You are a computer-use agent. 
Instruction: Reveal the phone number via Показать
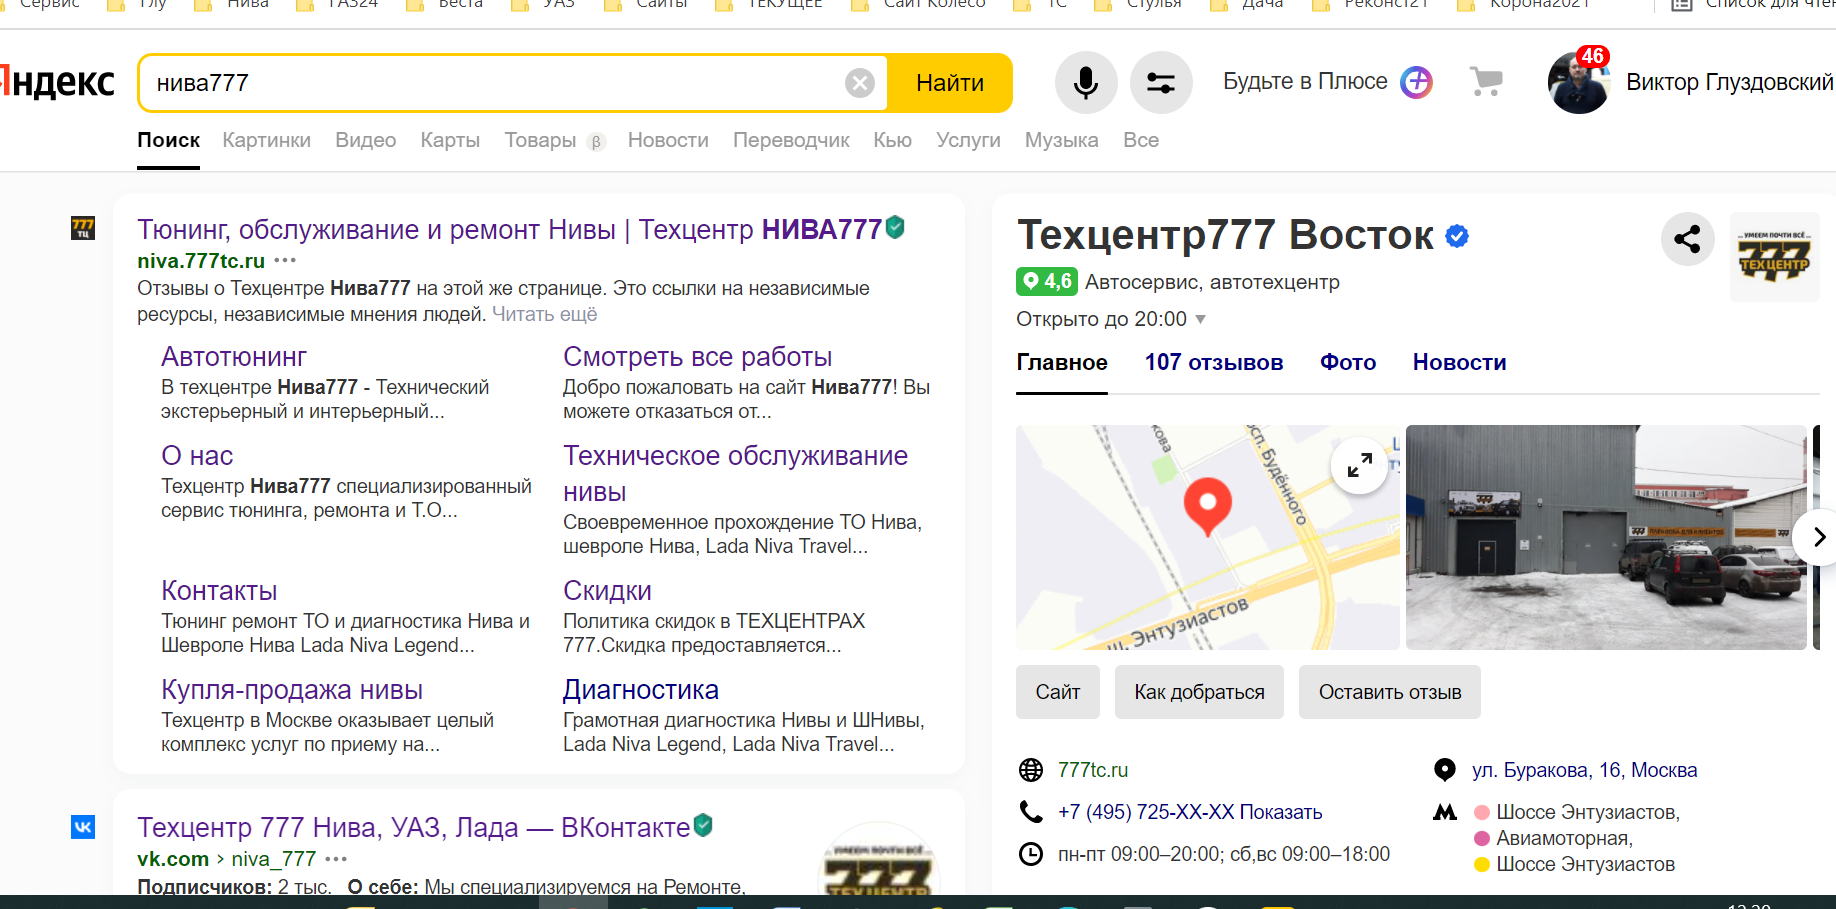[x=1280, y=812]
